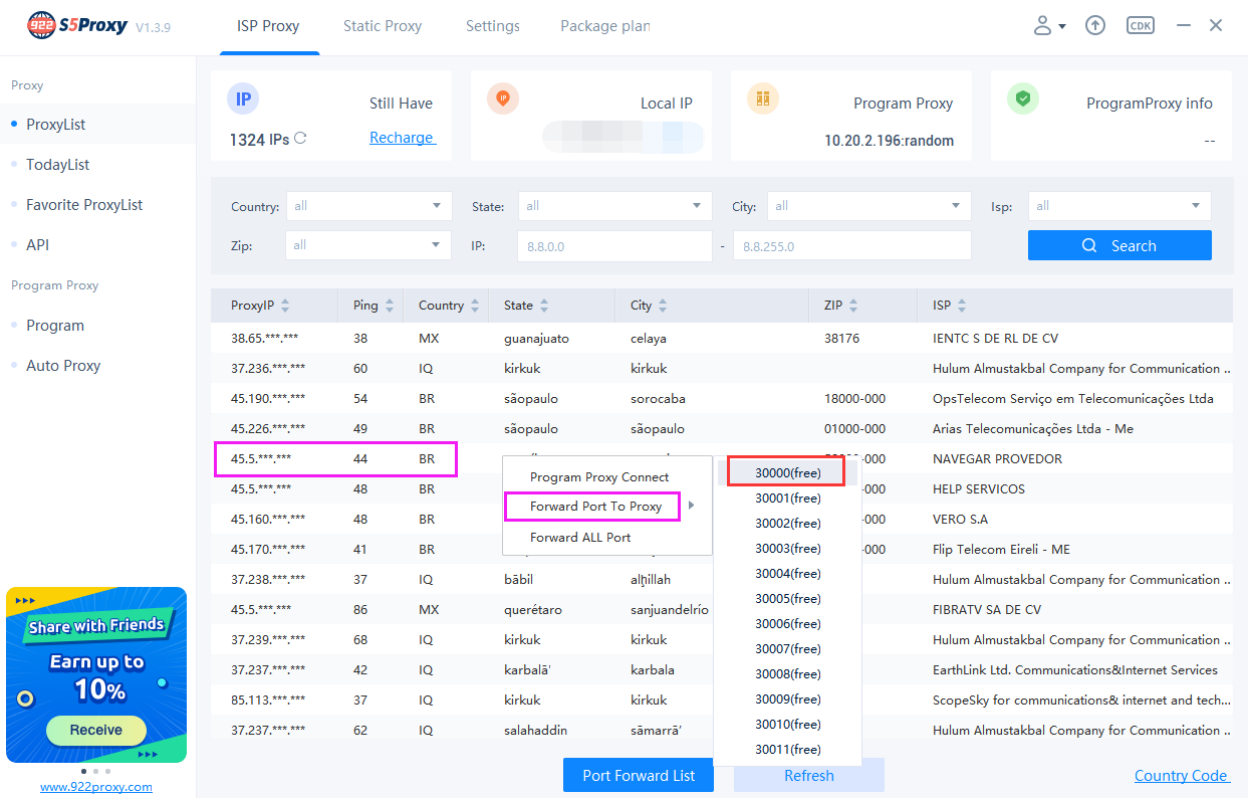Open the Isp filter dropdown
The image size is (1248, 798).
(1119, 205)
